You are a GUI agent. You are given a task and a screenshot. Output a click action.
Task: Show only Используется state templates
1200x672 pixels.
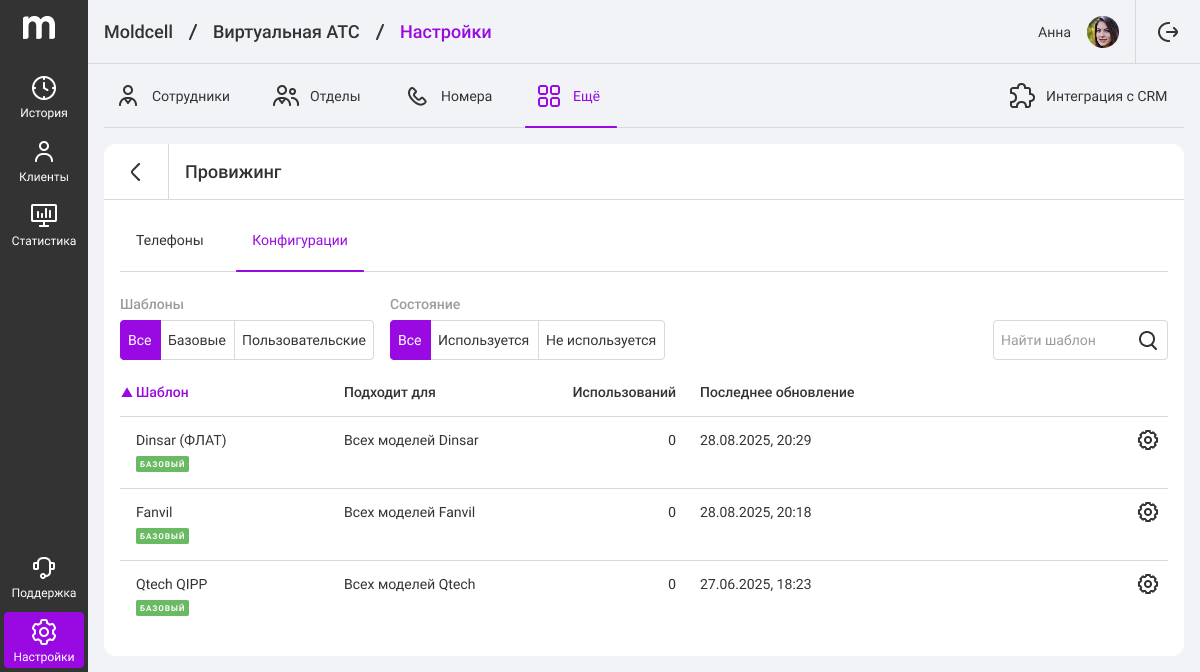point(484,340)
